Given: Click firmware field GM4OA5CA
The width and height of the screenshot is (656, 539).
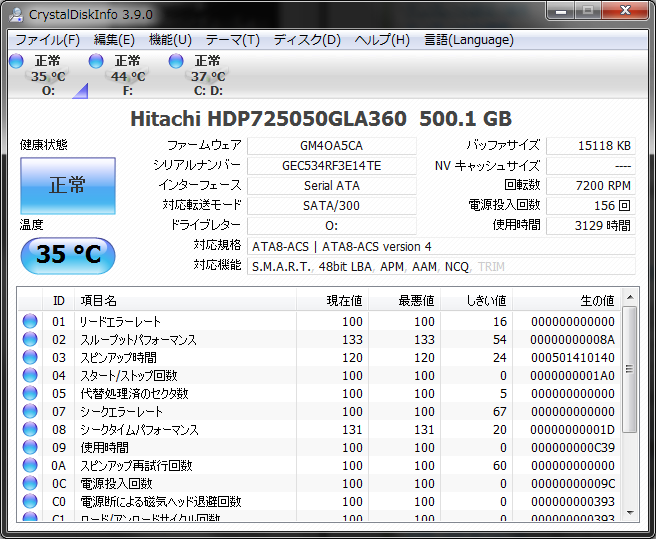Looking at the screenshot, I should click(332, 146).
